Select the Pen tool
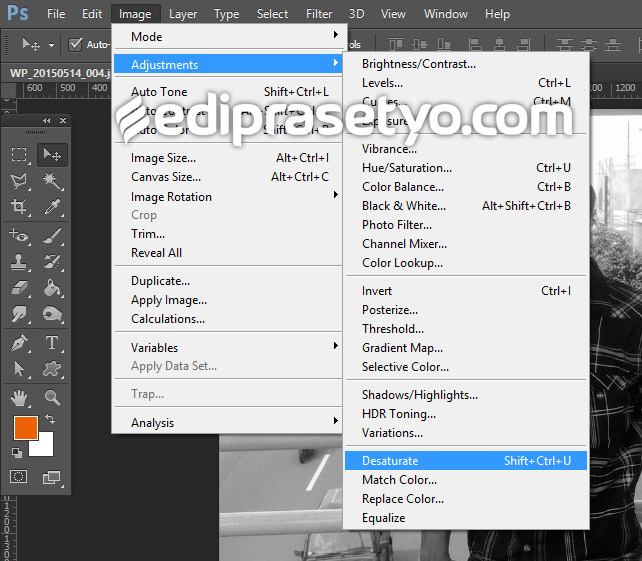This screenshot has height=561, width=642. [x=19, y=343]
